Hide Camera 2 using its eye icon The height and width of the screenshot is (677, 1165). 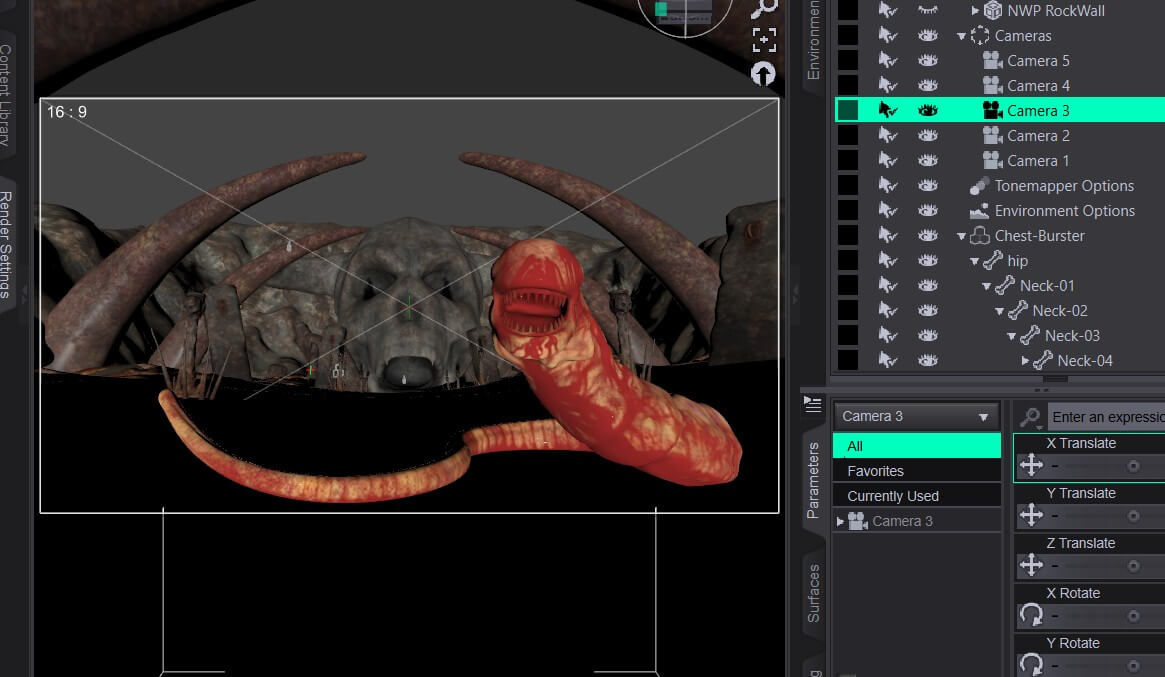pos(927,135)
